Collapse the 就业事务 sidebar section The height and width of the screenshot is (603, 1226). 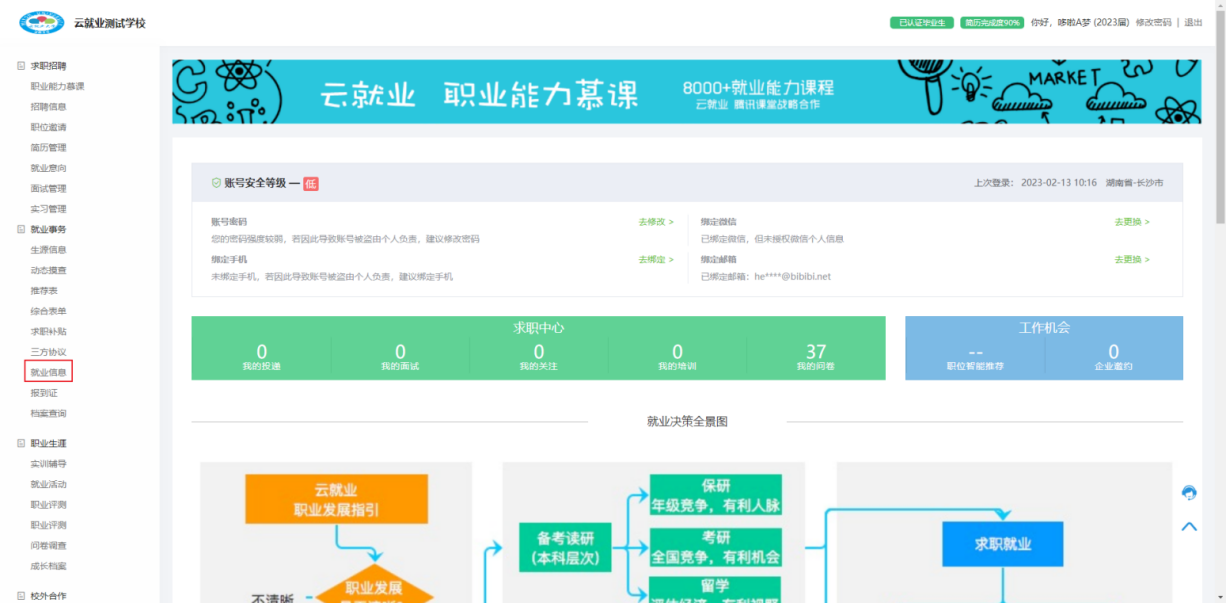point(21,230)
